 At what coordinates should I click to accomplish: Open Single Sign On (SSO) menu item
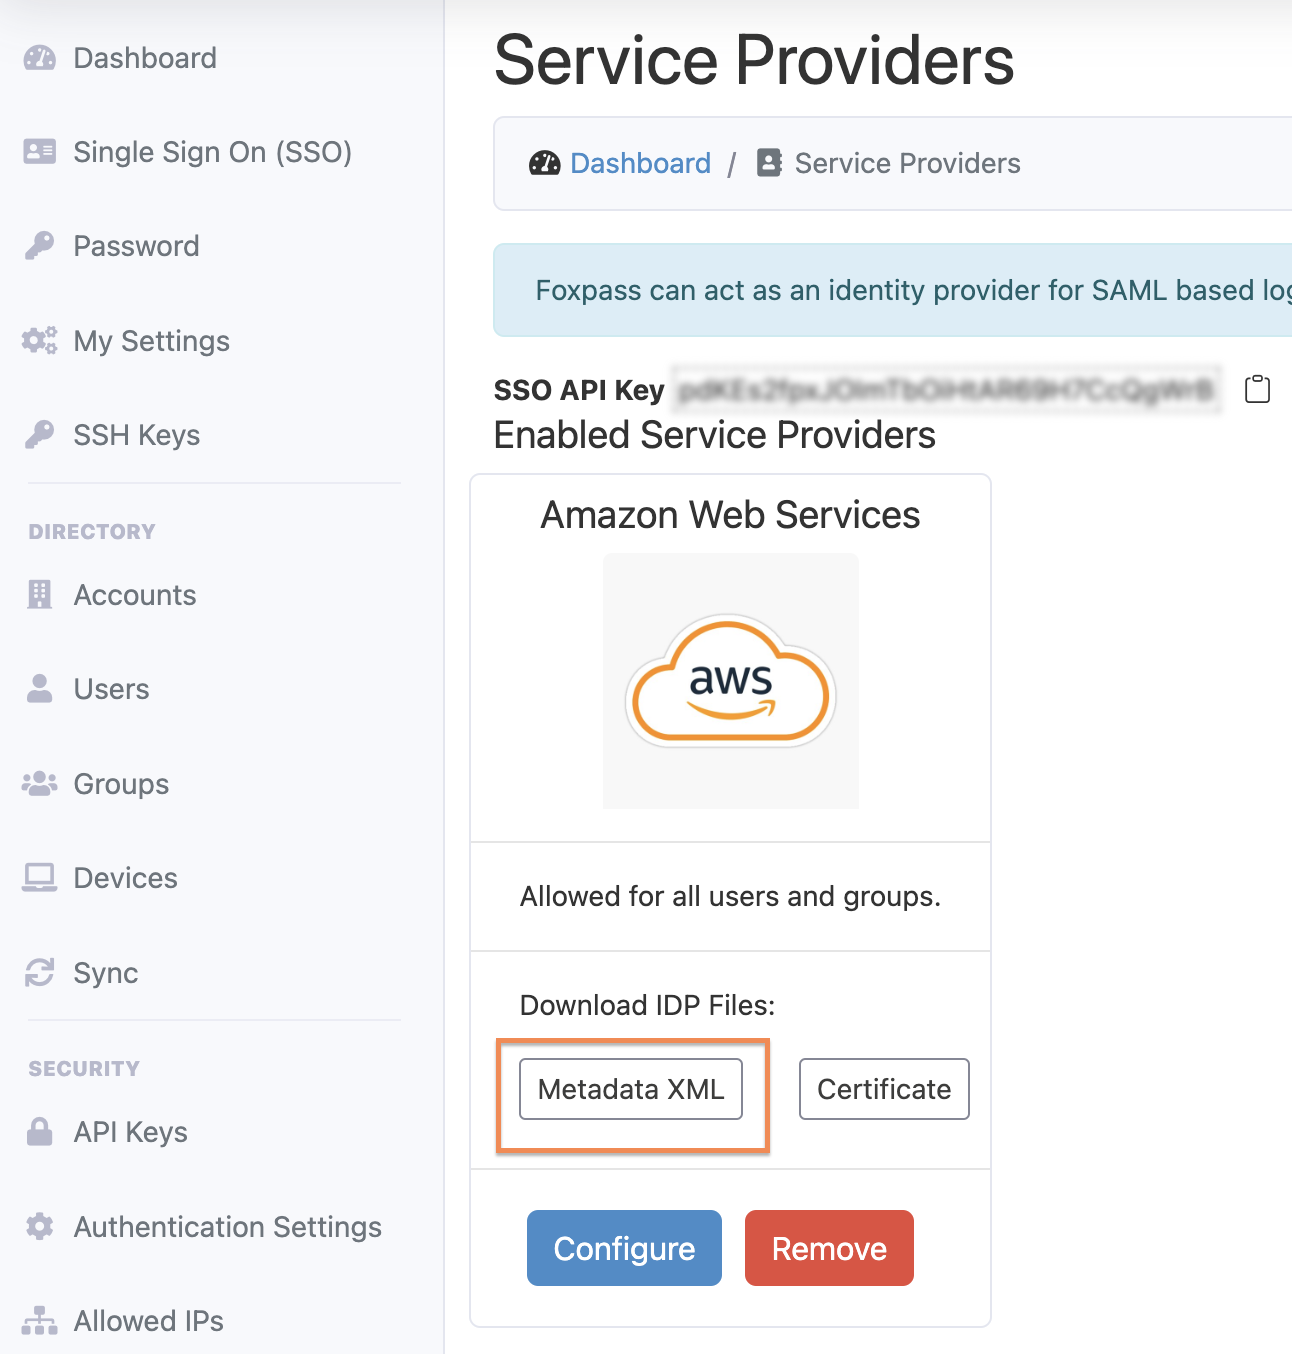(x=213, y=152)
